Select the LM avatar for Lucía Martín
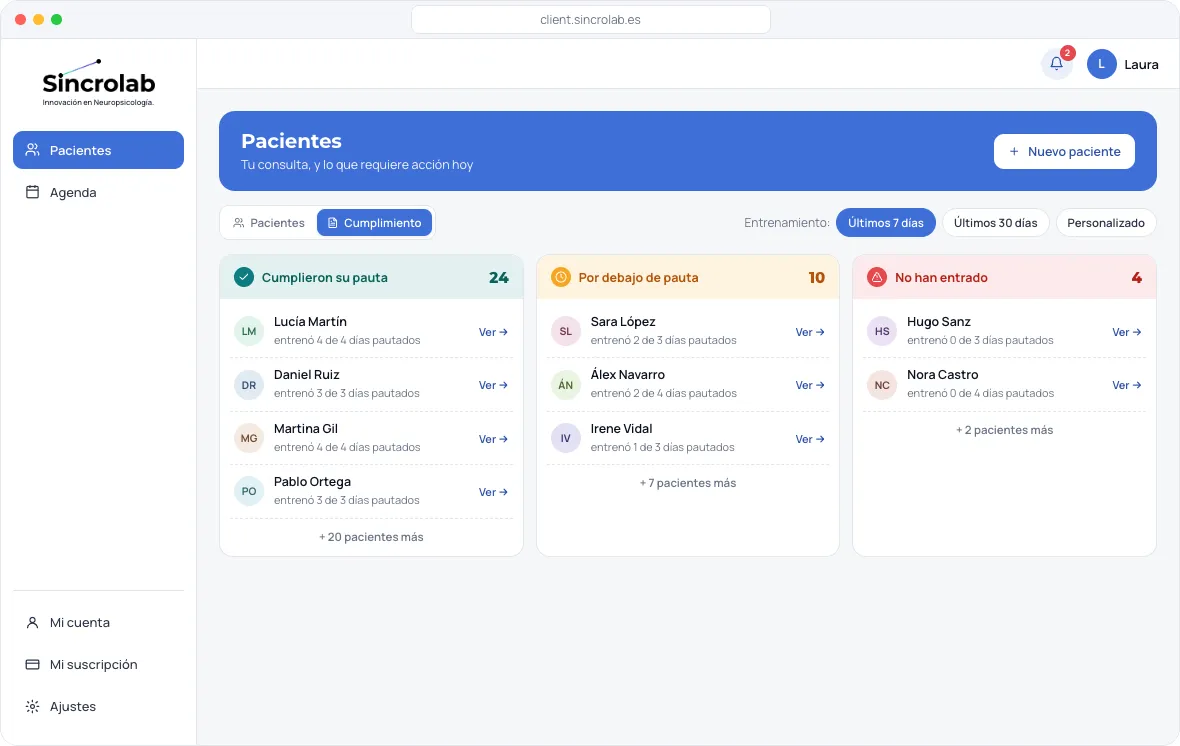Viewport: 1180px width, 746px height. click(249, 331)
